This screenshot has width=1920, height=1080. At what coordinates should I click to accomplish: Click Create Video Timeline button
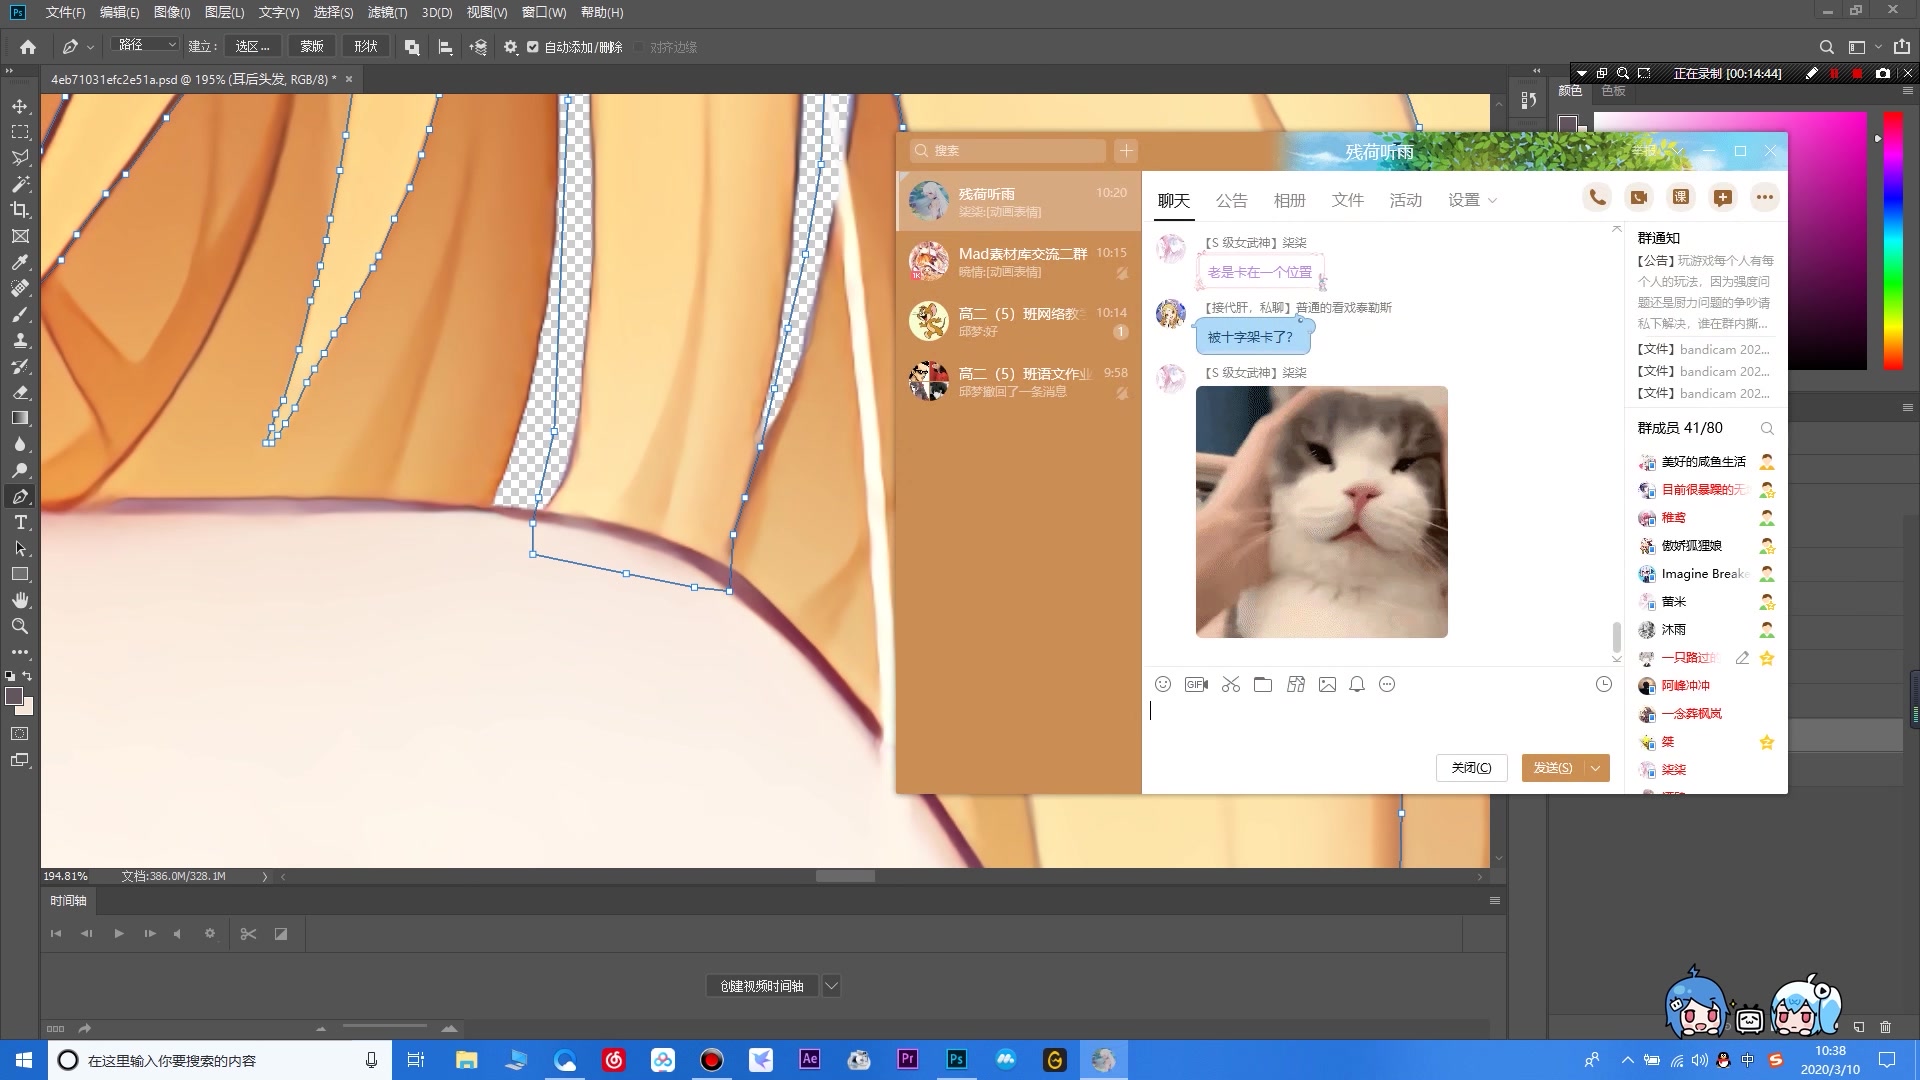point(762,986)
